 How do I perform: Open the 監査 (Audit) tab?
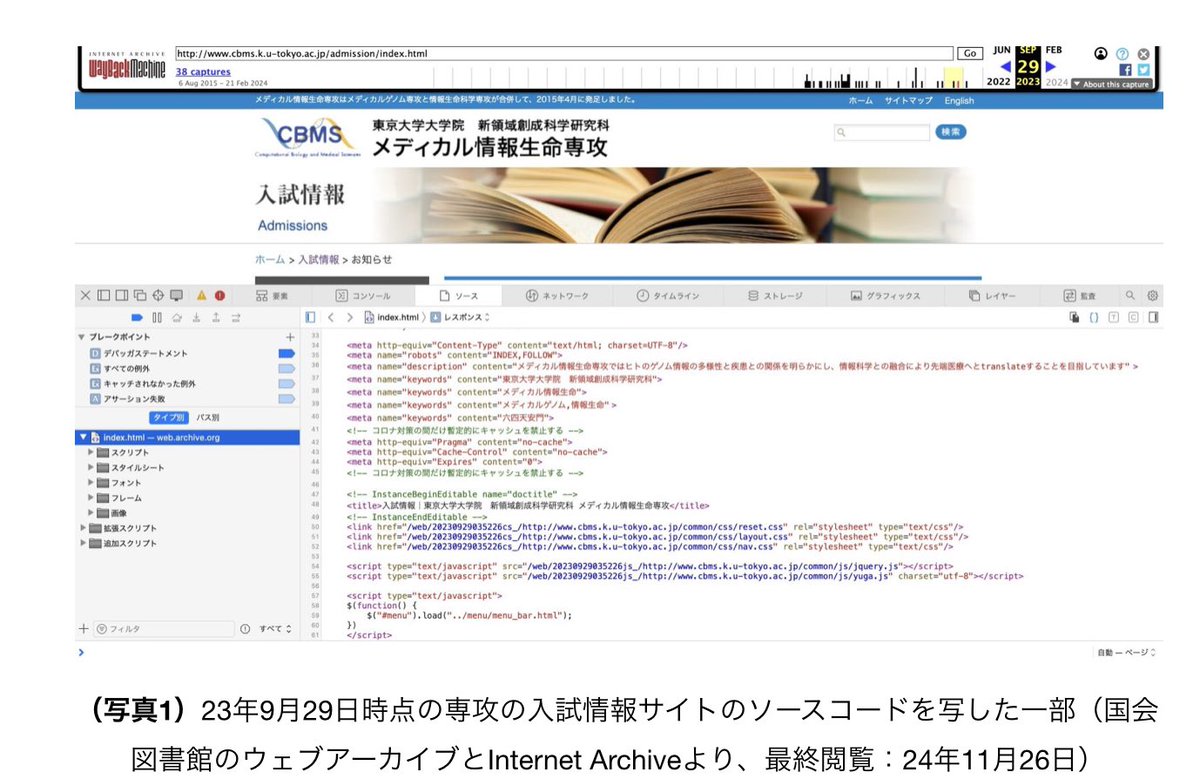(x=1080, y=296)
